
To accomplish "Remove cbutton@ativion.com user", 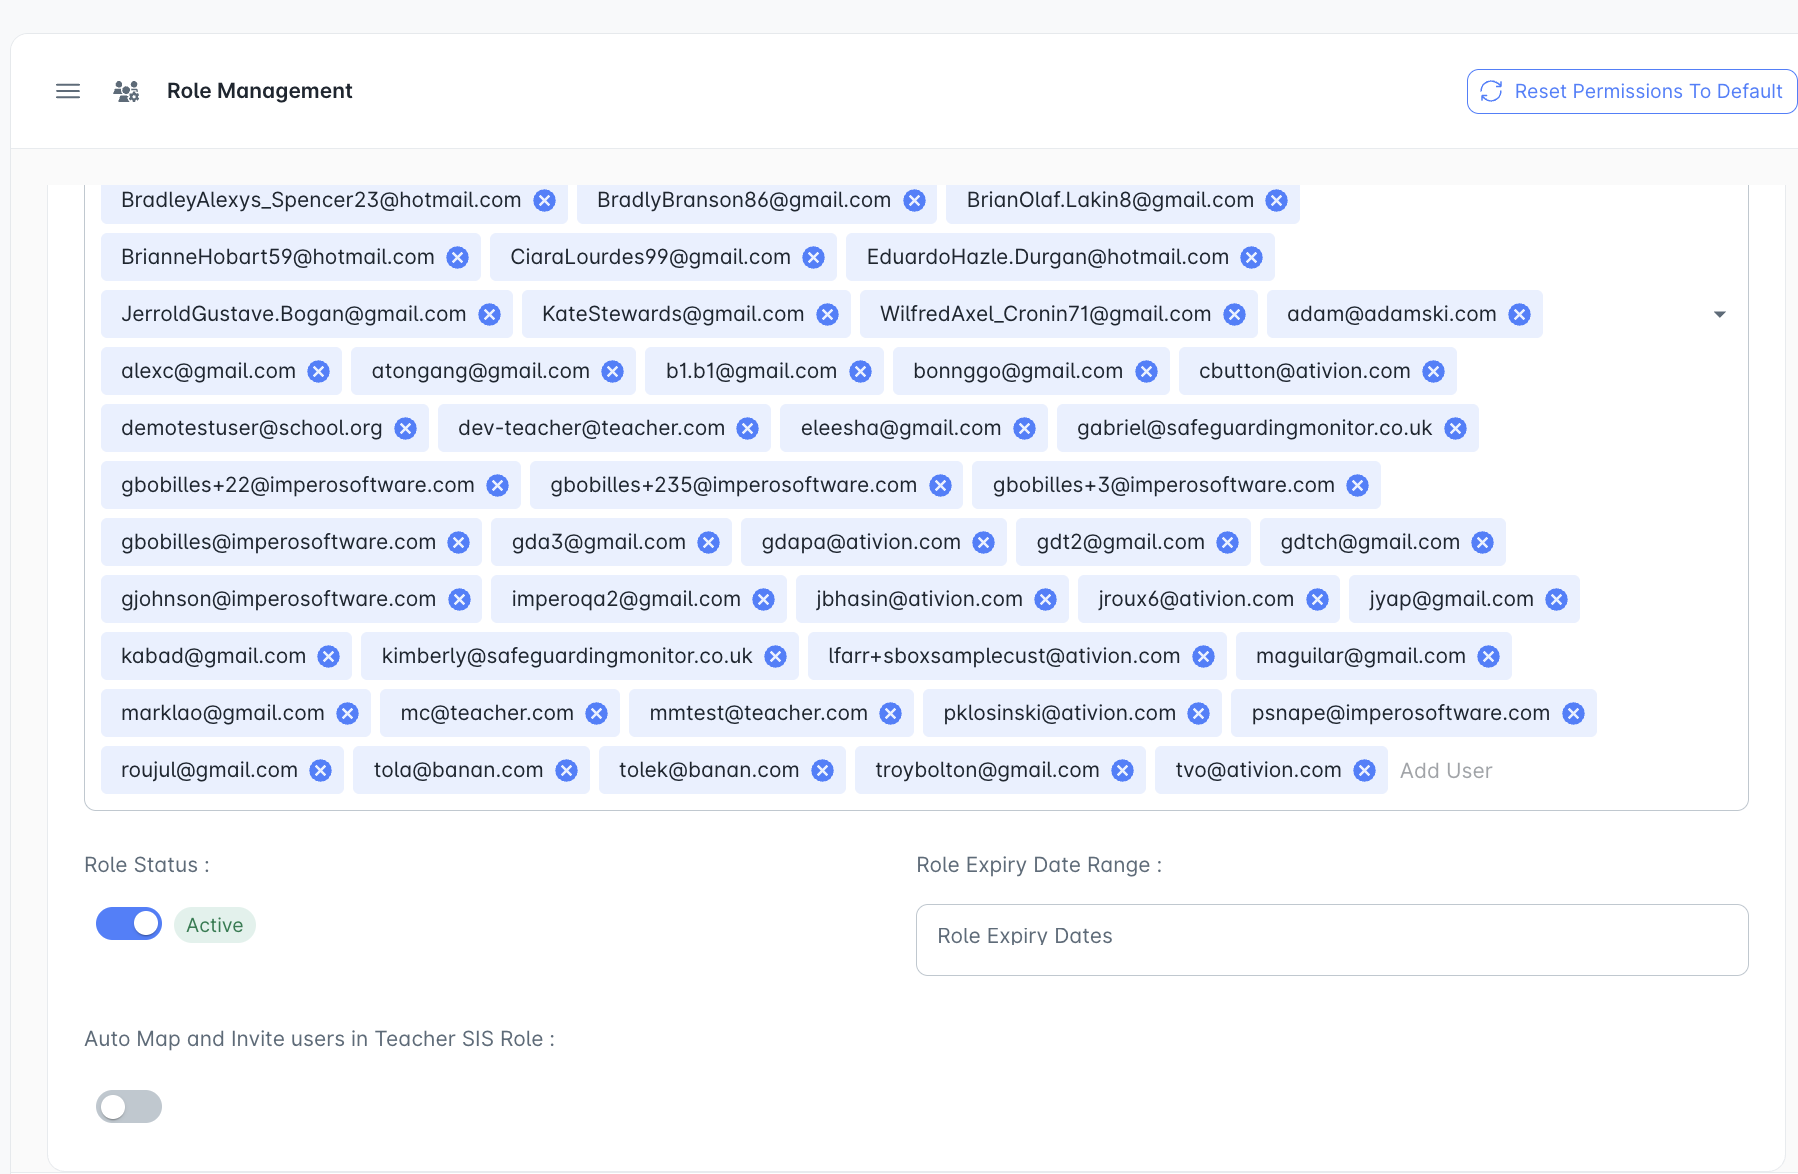I will point(1434,372).
